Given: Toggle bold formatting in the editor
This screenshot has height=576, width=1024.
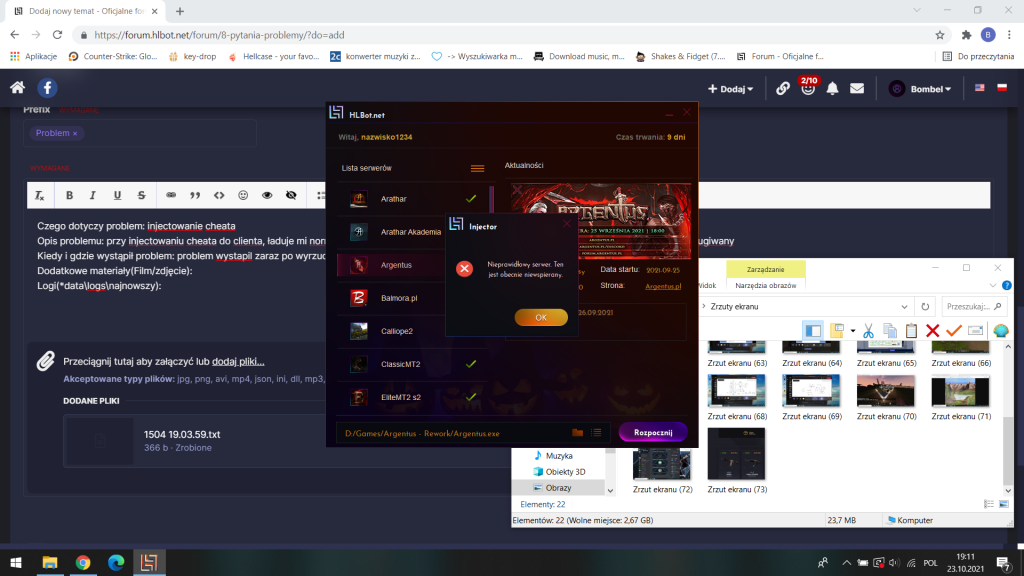Looking at the screenshot, I should click(x=69, y=195).
